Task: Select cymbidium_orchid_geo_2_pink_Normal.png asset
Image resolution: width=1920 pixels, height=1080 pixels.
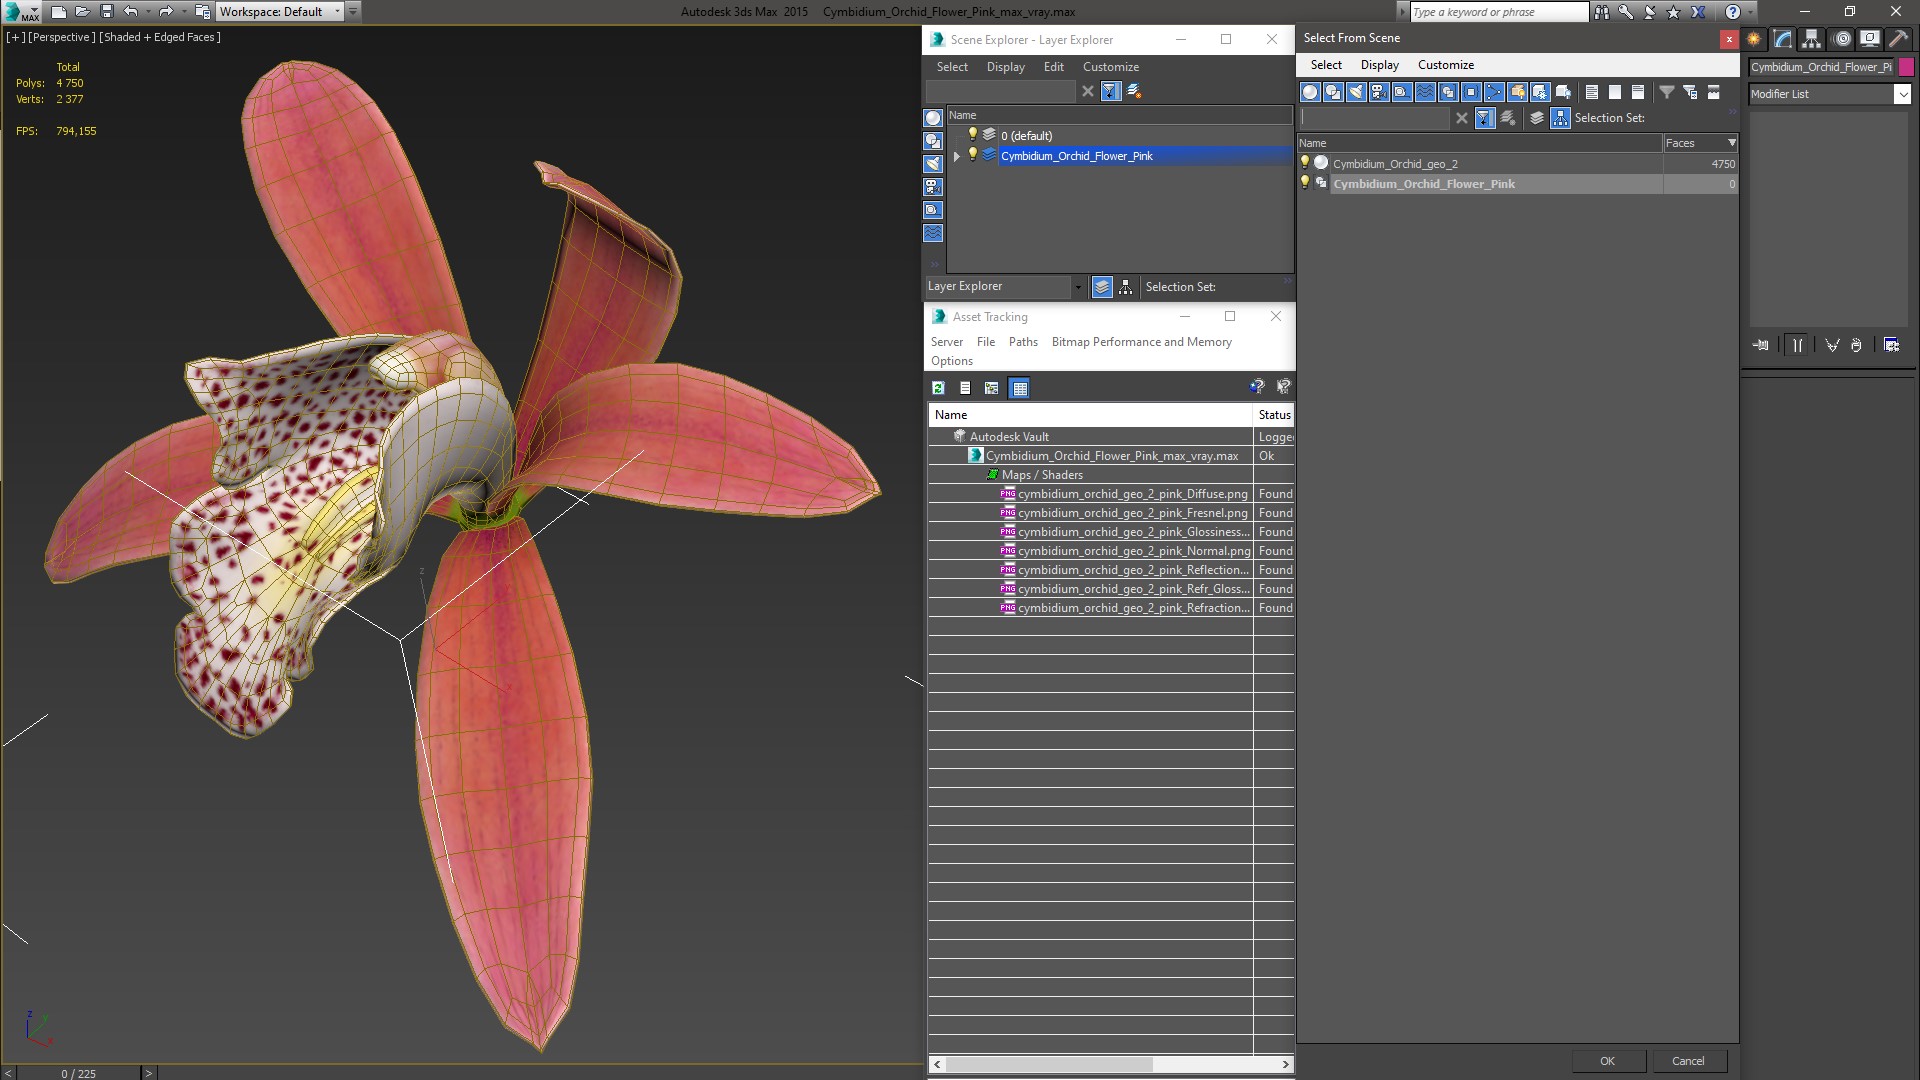Action: 1134,551
